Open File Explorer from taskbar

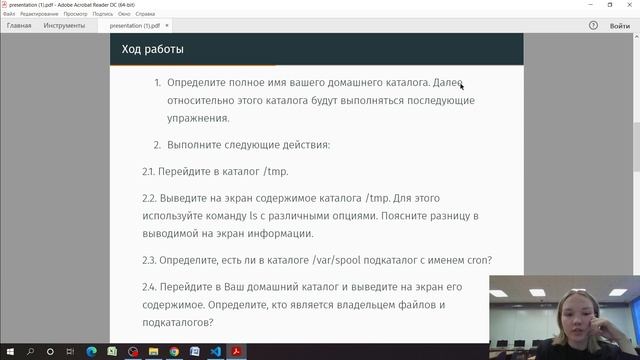coord(153,351)
